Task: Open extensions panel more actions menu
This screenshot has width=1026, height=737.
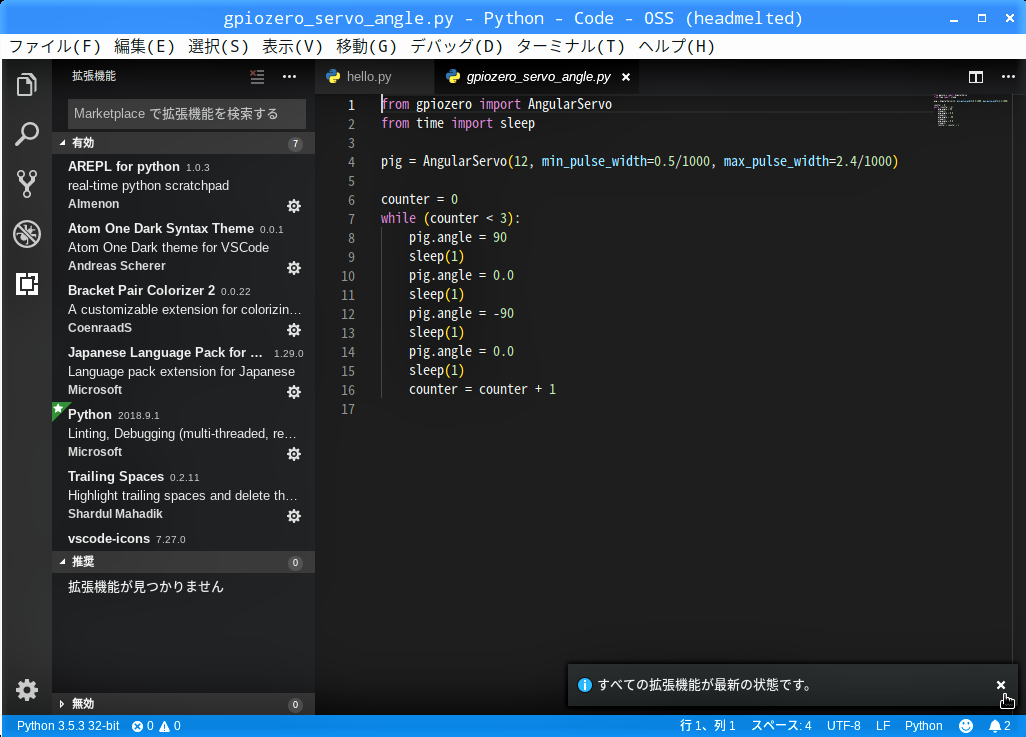Action: [x=289, y=77]
